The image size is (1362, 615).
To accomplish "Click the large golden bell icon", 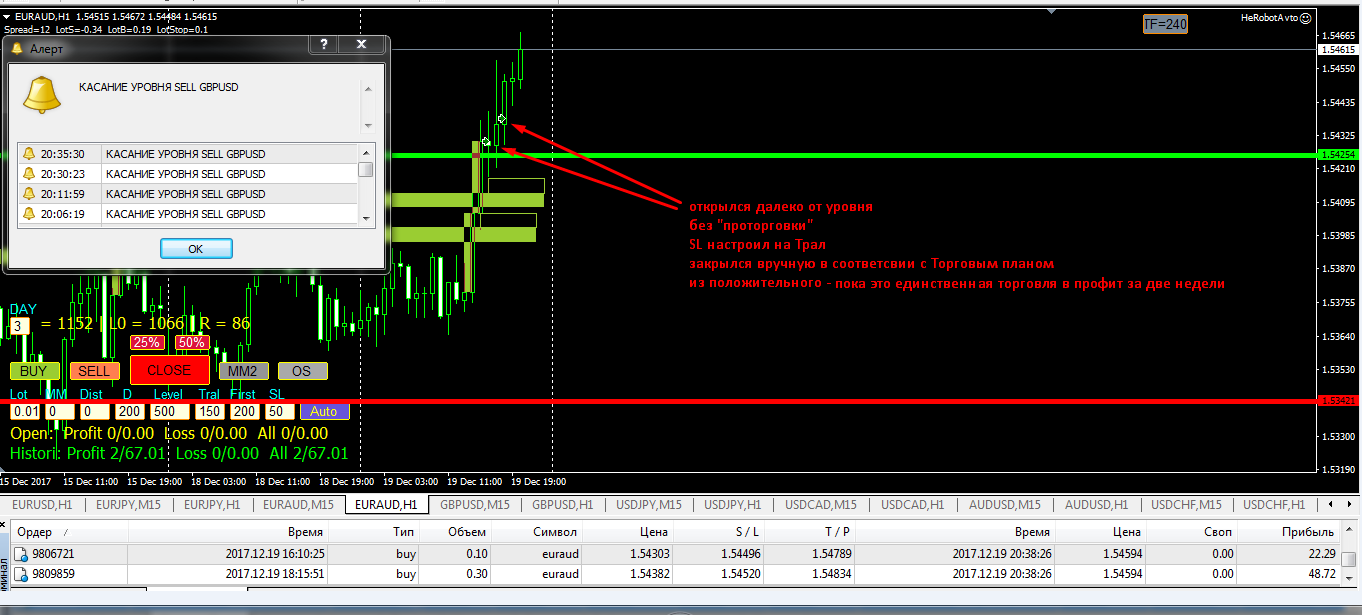I will pyautogui.click(x=42, y=94).
